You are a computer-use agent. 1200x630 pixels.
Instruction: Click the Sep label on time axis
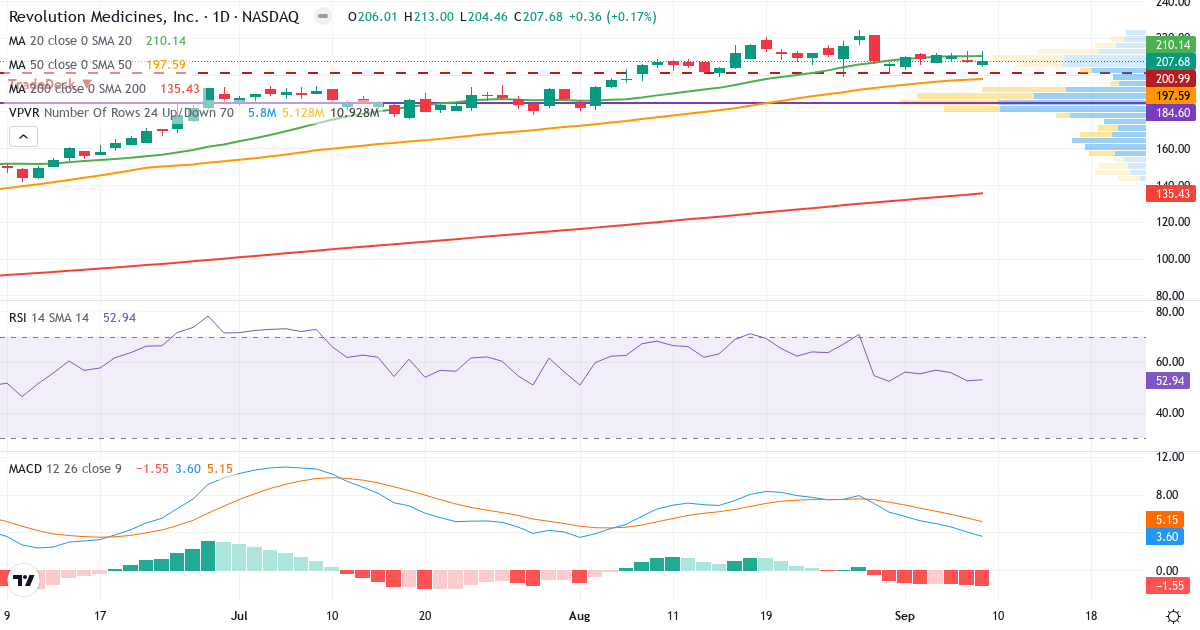coord(905,616)
